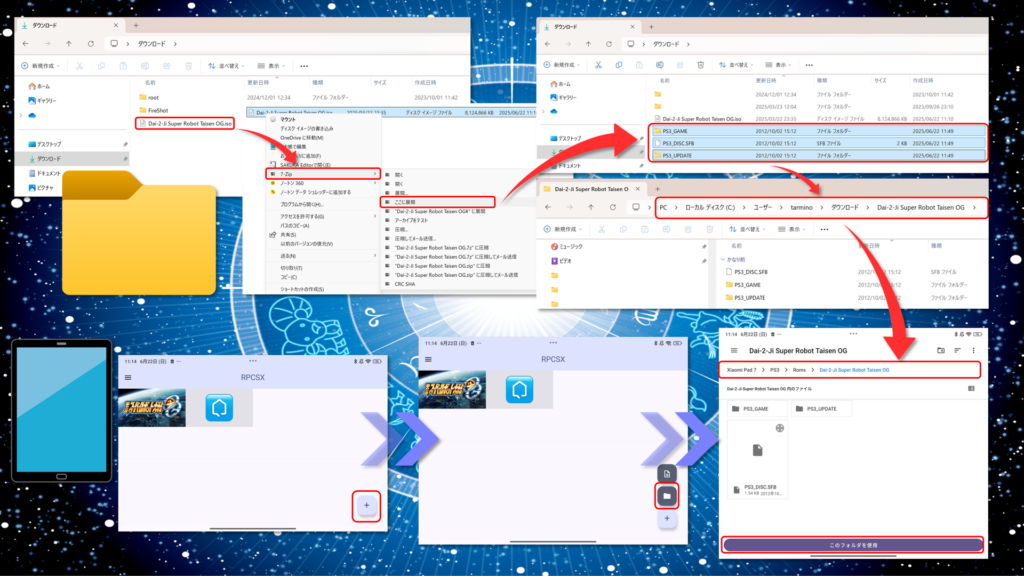Click refresh in the Downloads window with context menu

click(x=91, y=44)
